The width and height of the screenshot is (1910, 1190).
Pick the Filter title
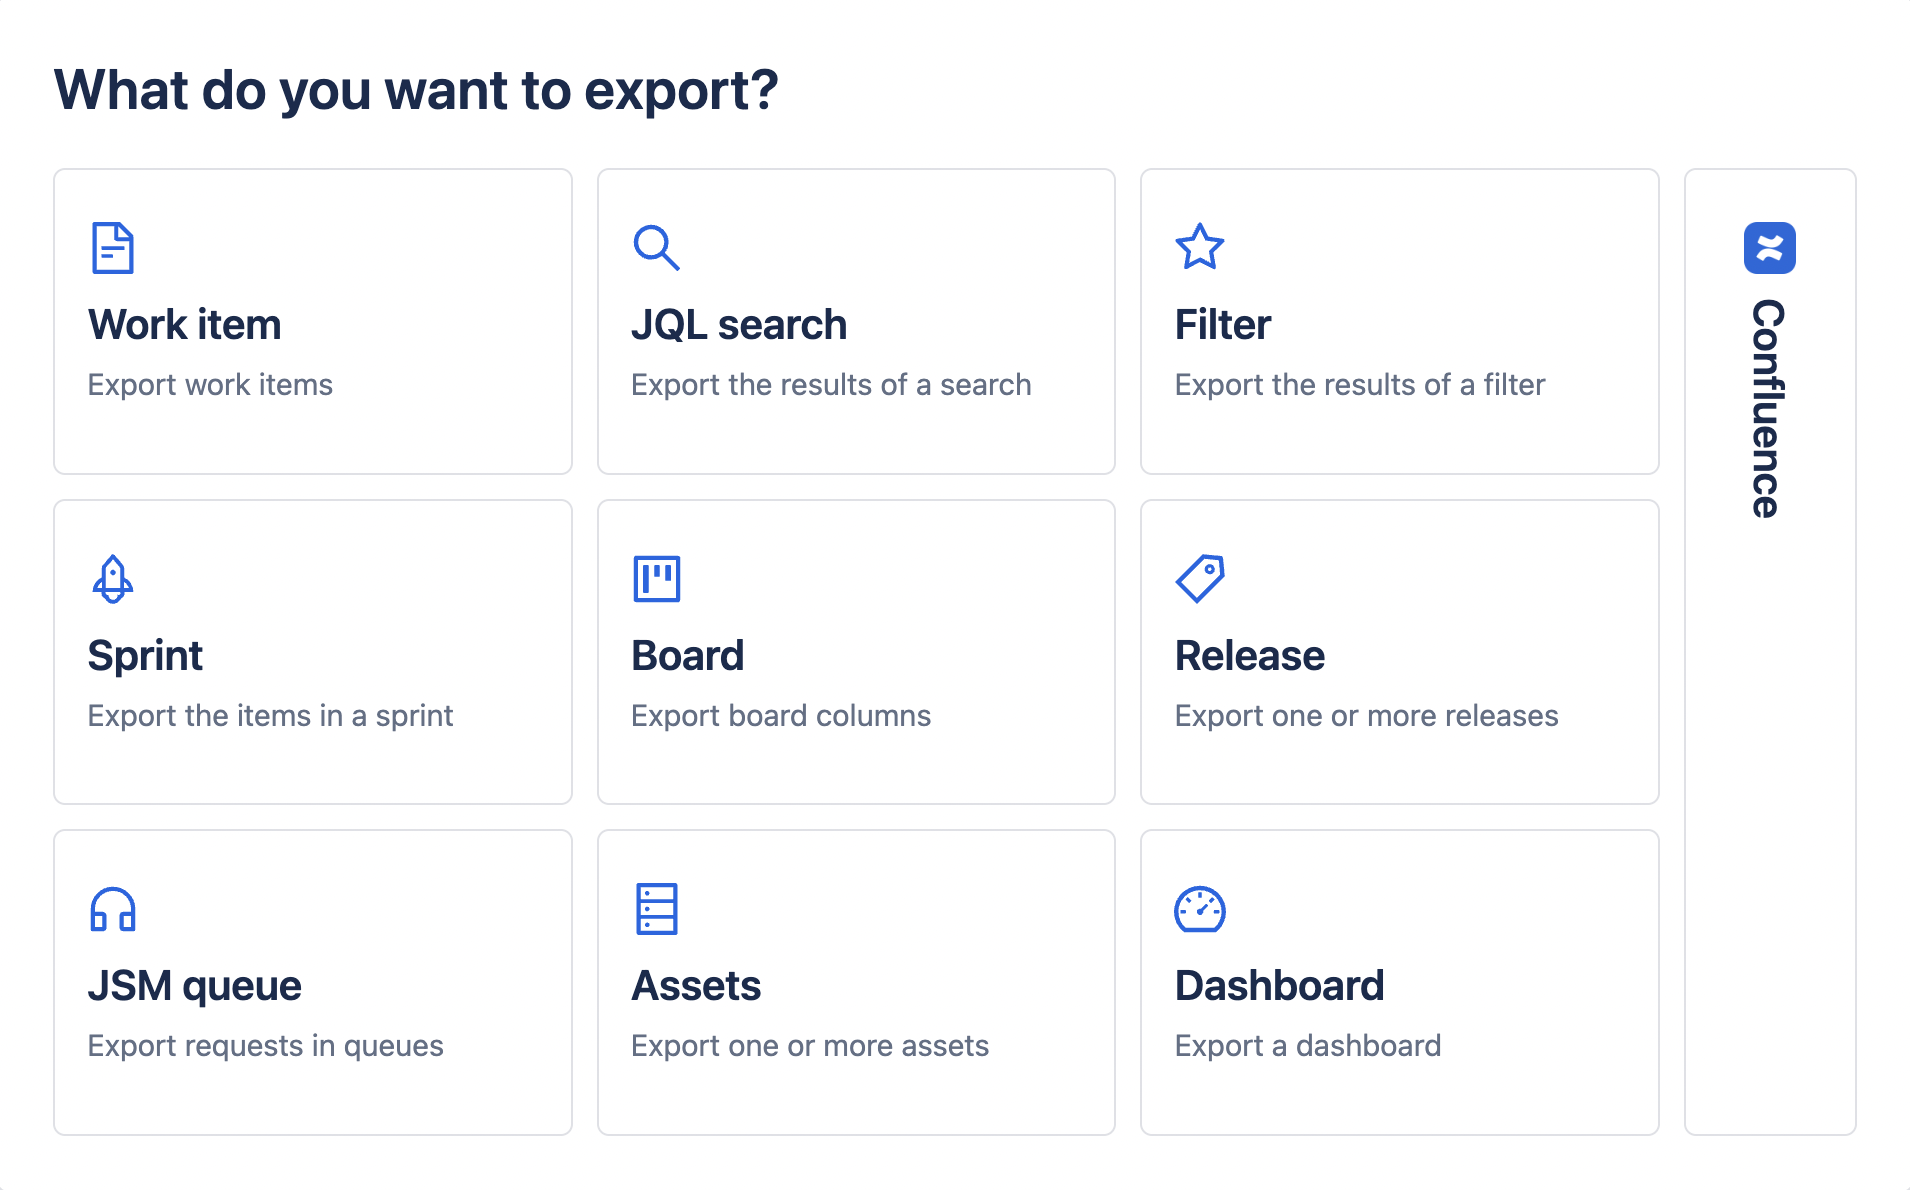(1222, 325)
